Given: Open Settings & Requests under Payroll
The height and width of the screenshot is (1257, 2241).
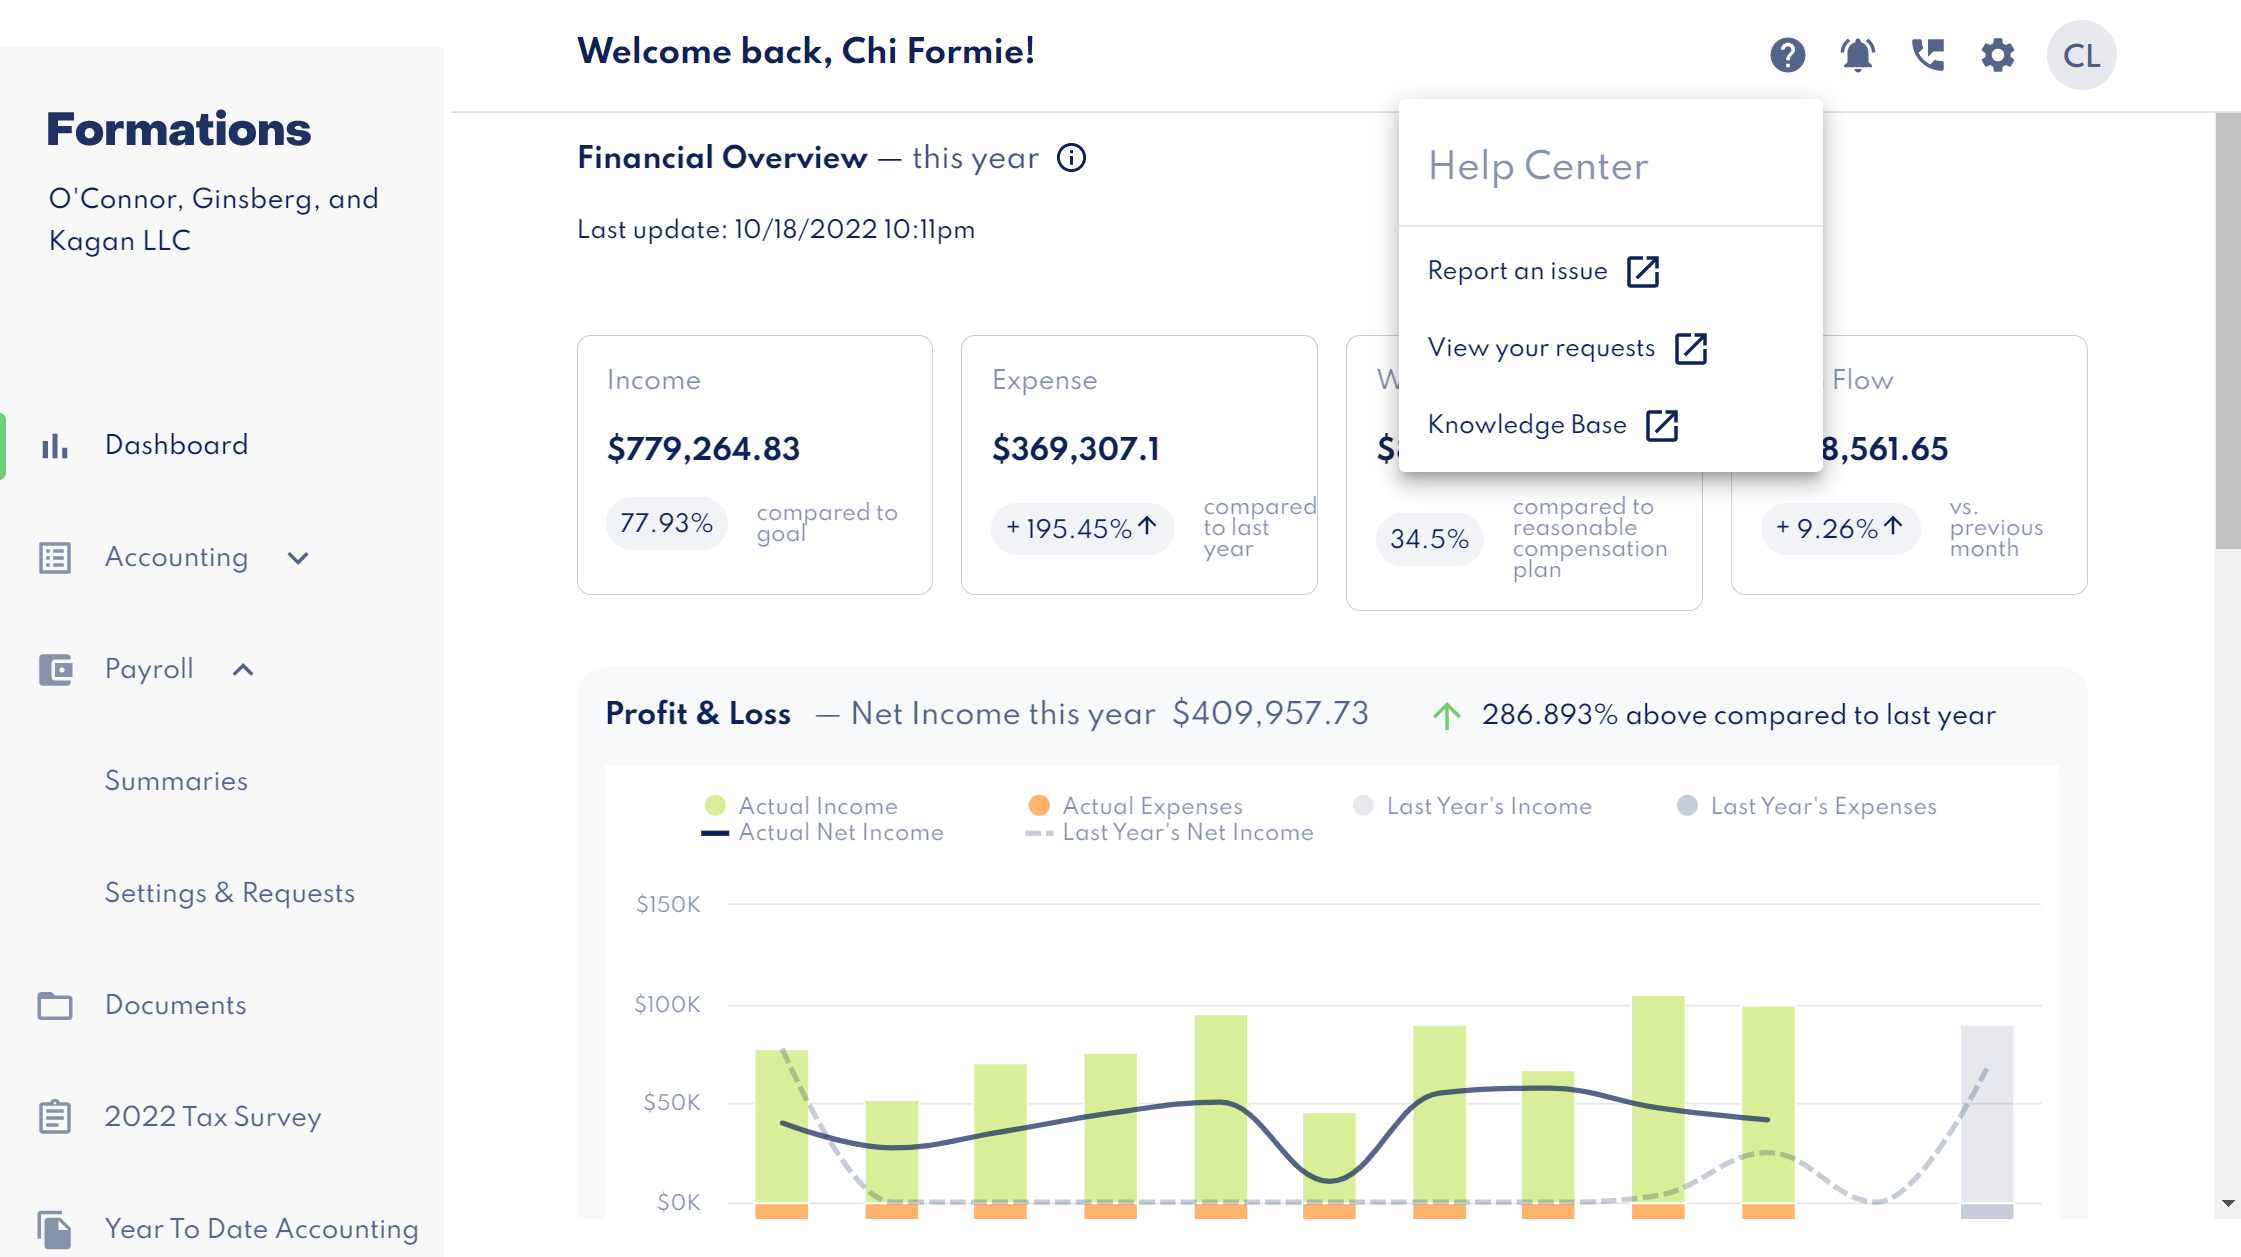Looking at the screenshot, I should (230, 893).
